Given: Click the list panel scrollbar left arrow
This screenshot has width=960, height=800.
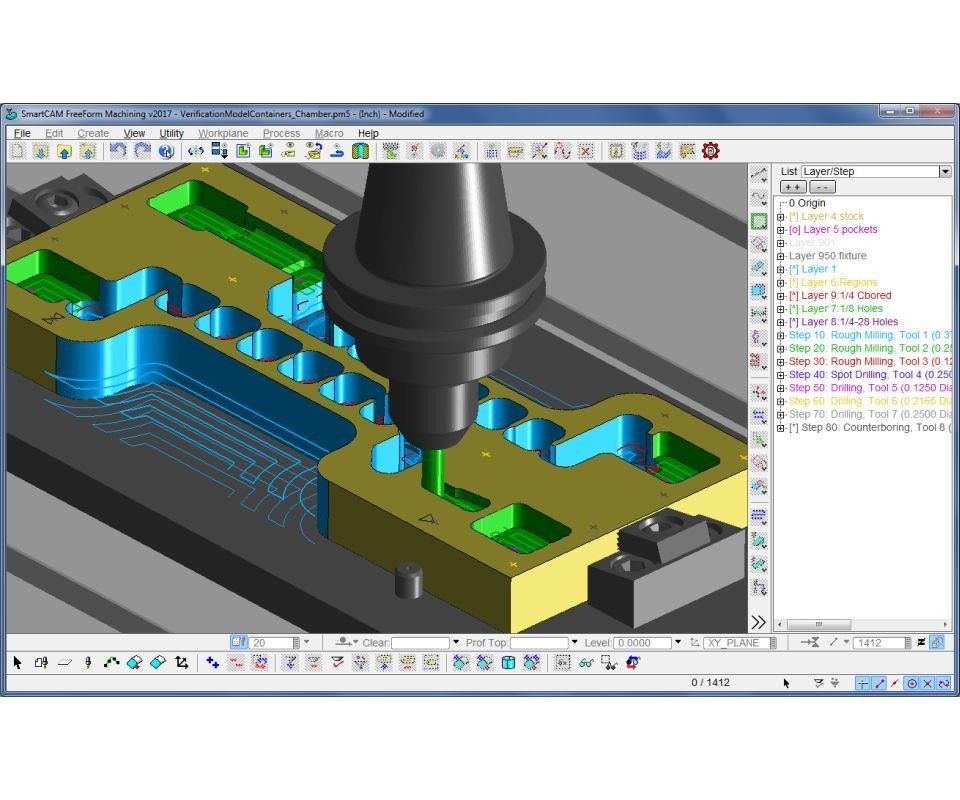Looking at the screenshot, I should (x=779, y=624).
